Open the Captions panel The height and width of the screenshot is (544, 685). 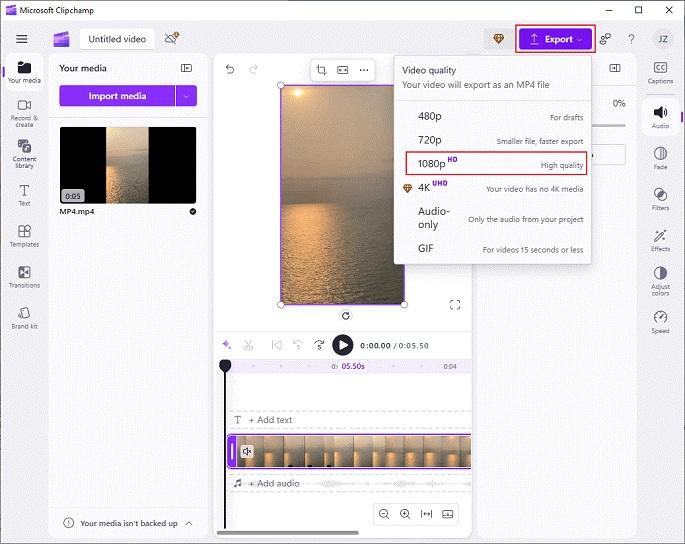tap(660, 72)
